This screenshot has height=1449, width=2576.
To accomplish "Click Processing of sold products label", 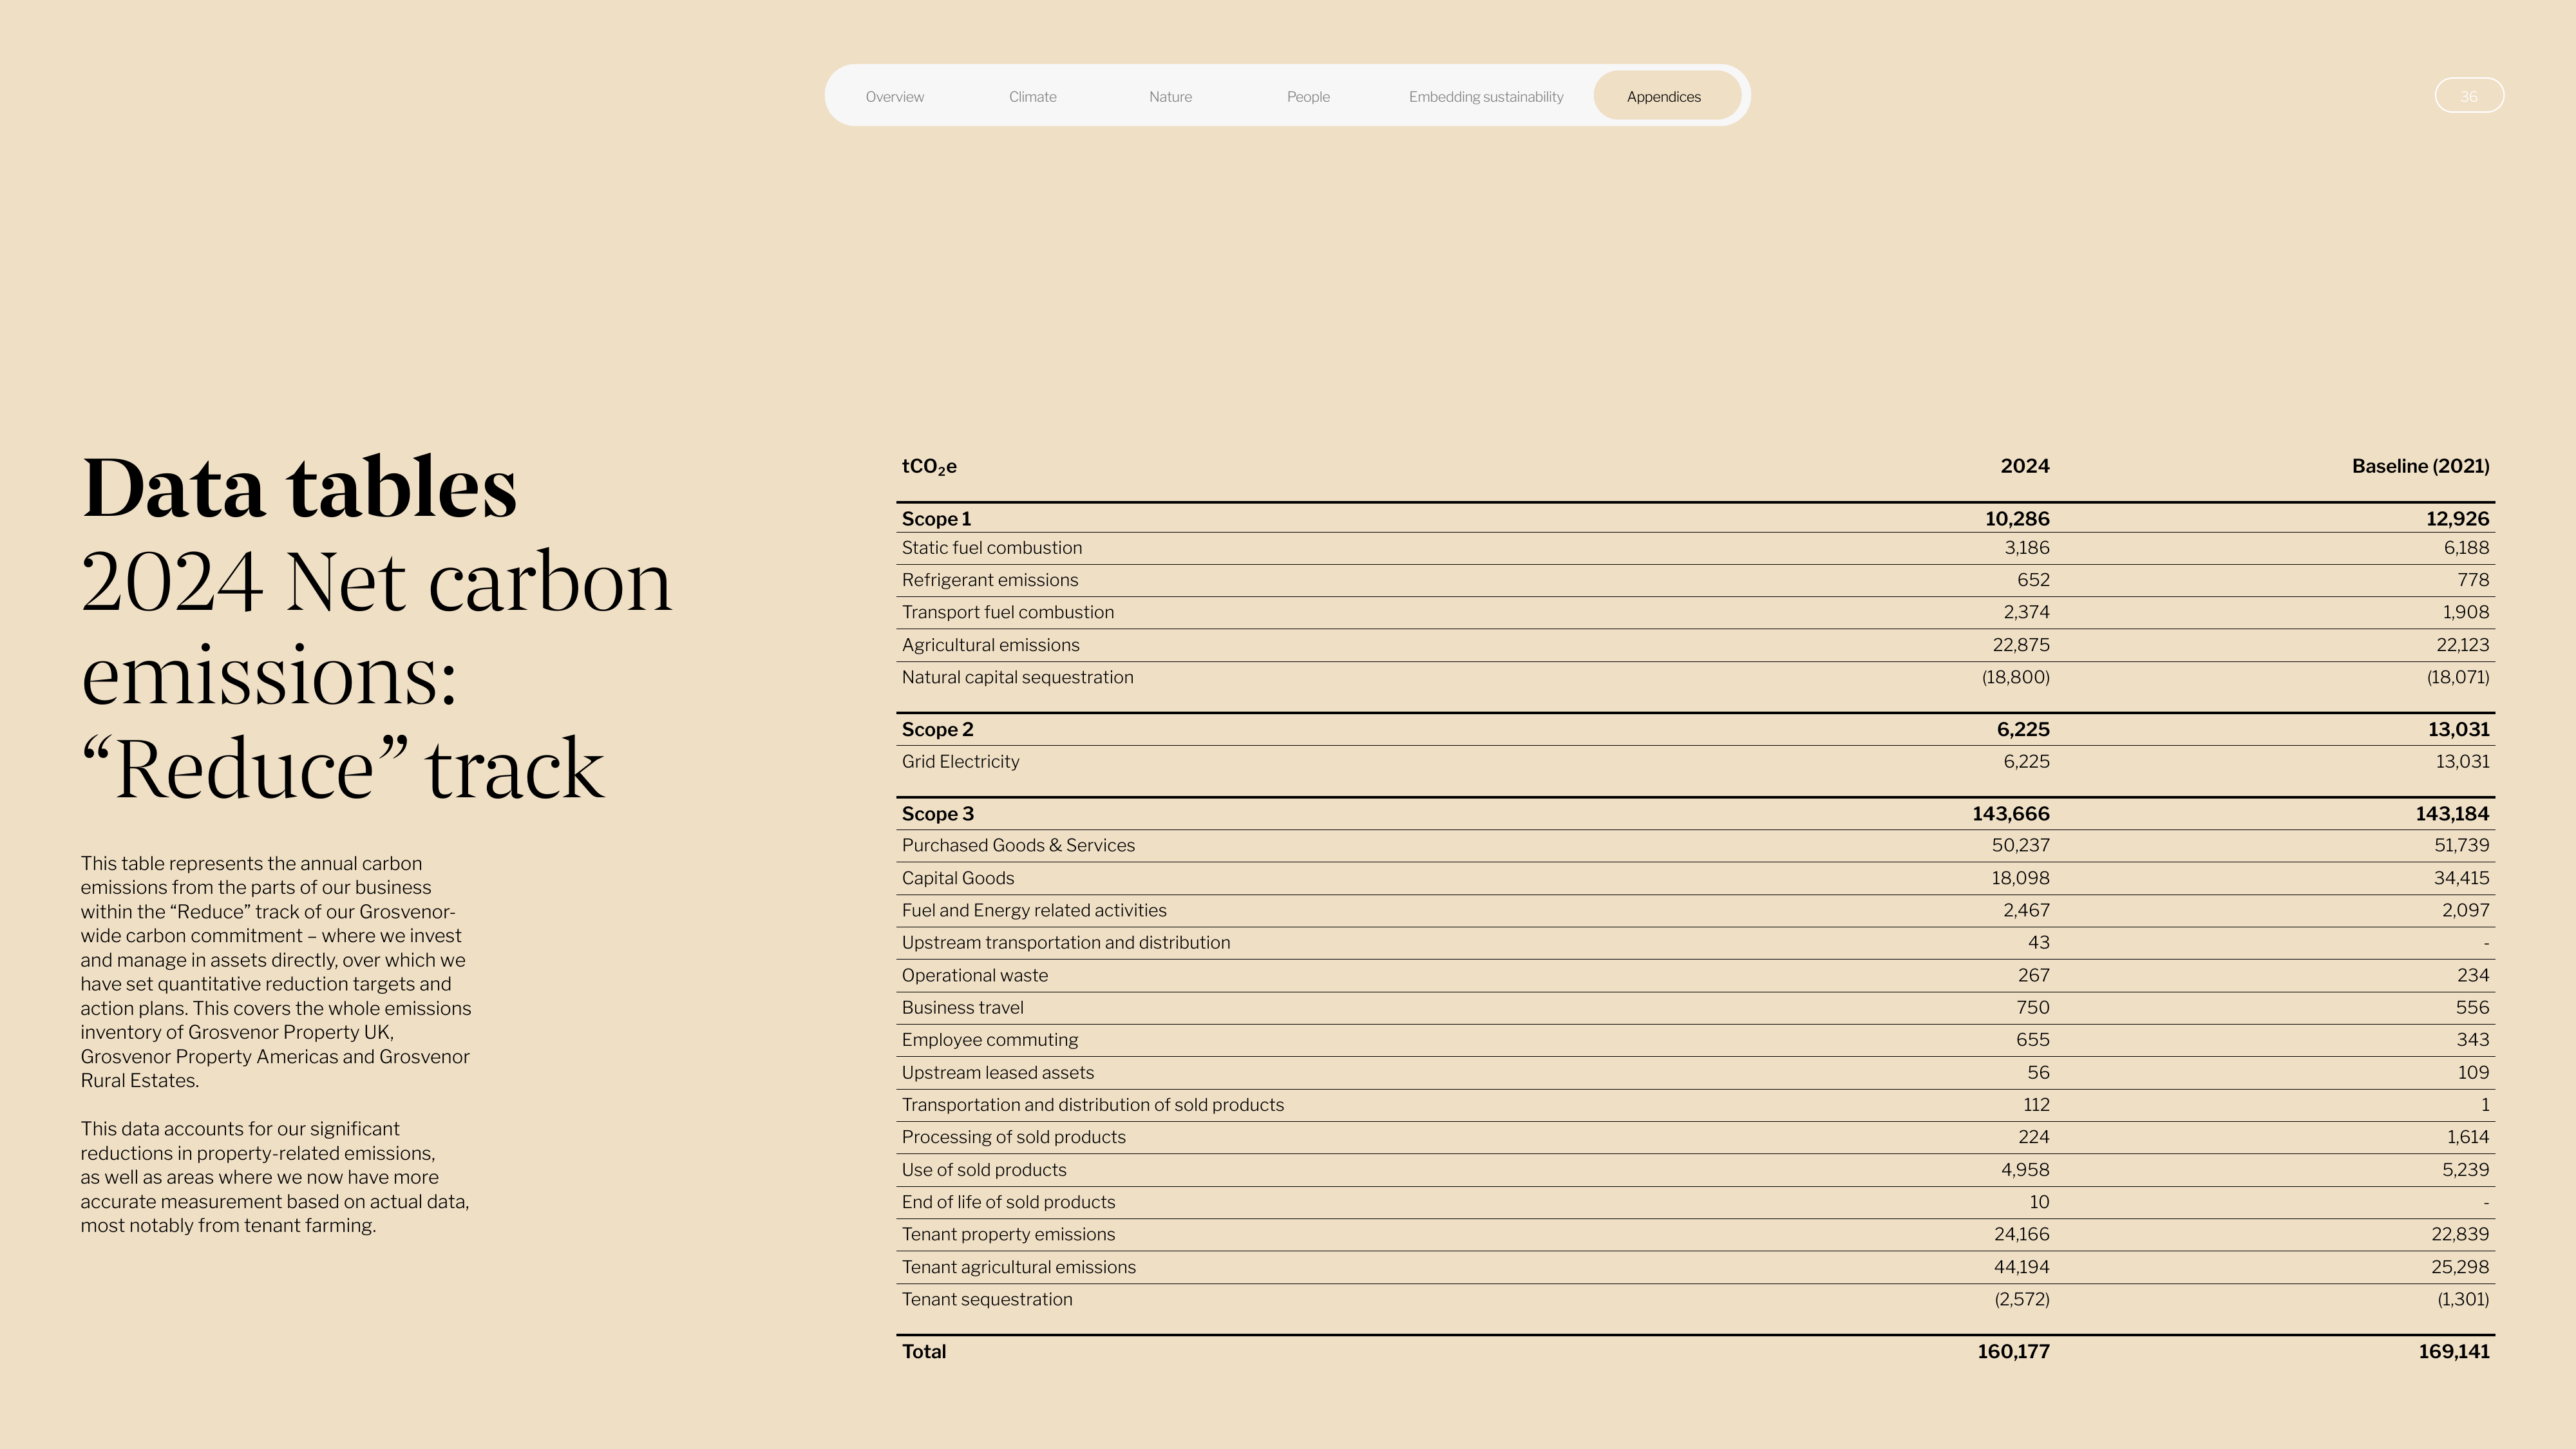I will (x=1013, y=1137).
